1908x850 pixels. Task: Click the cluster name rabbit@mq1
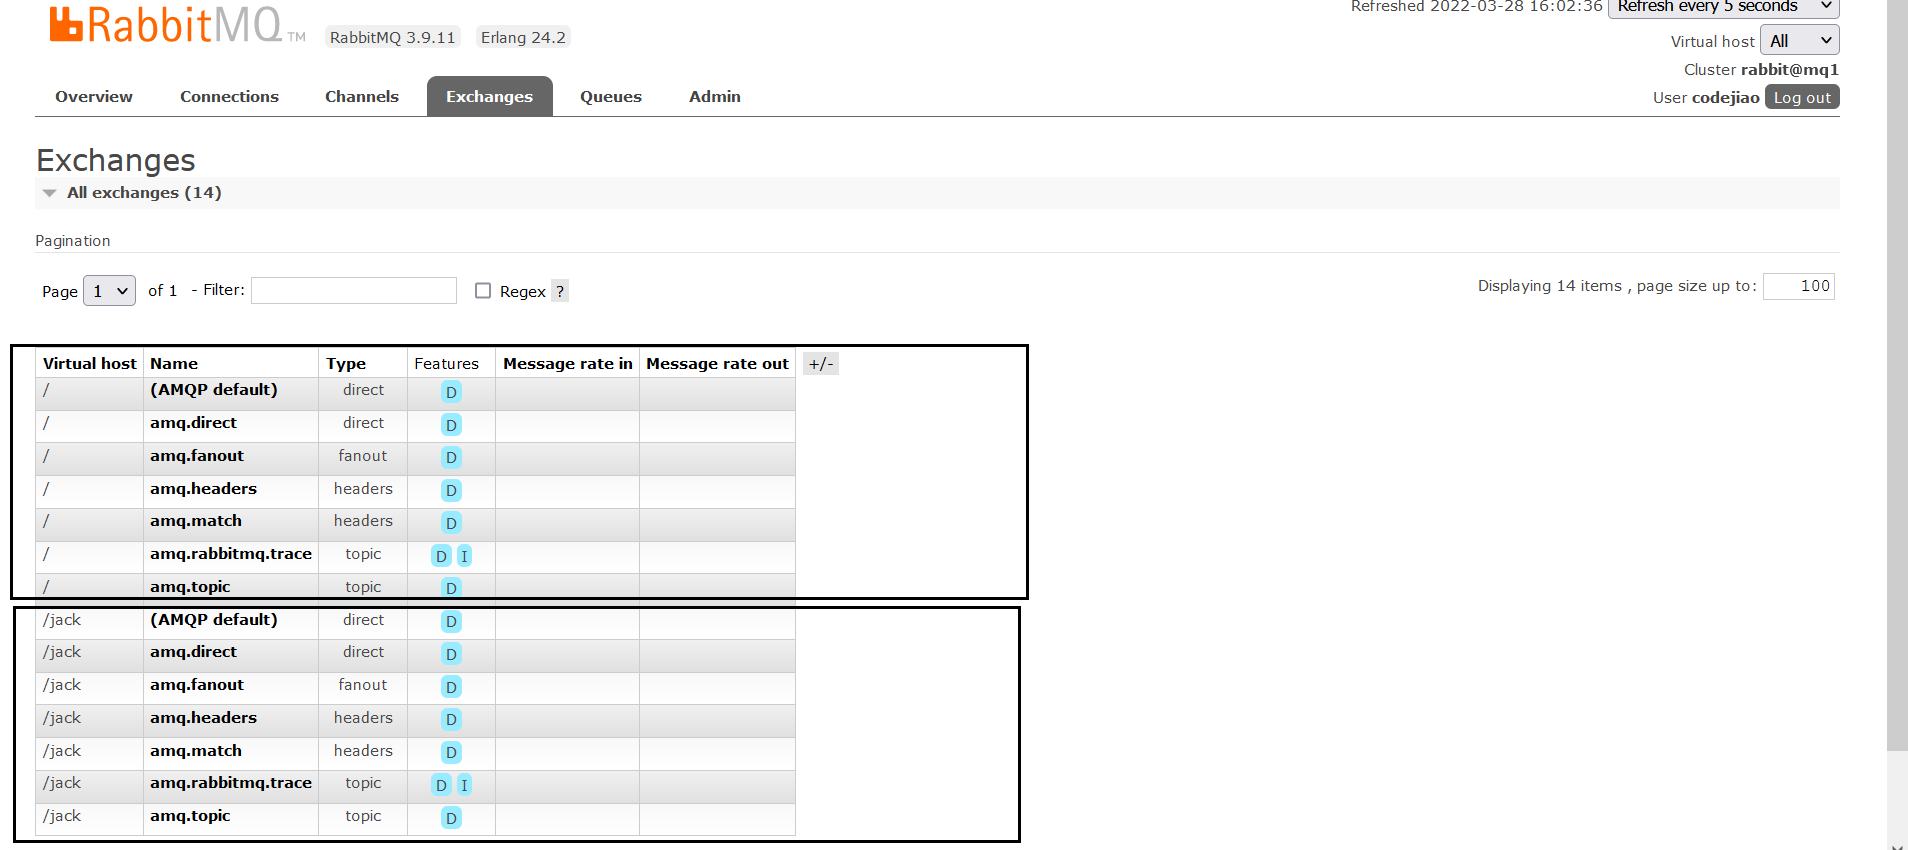tap(1790, 70)
